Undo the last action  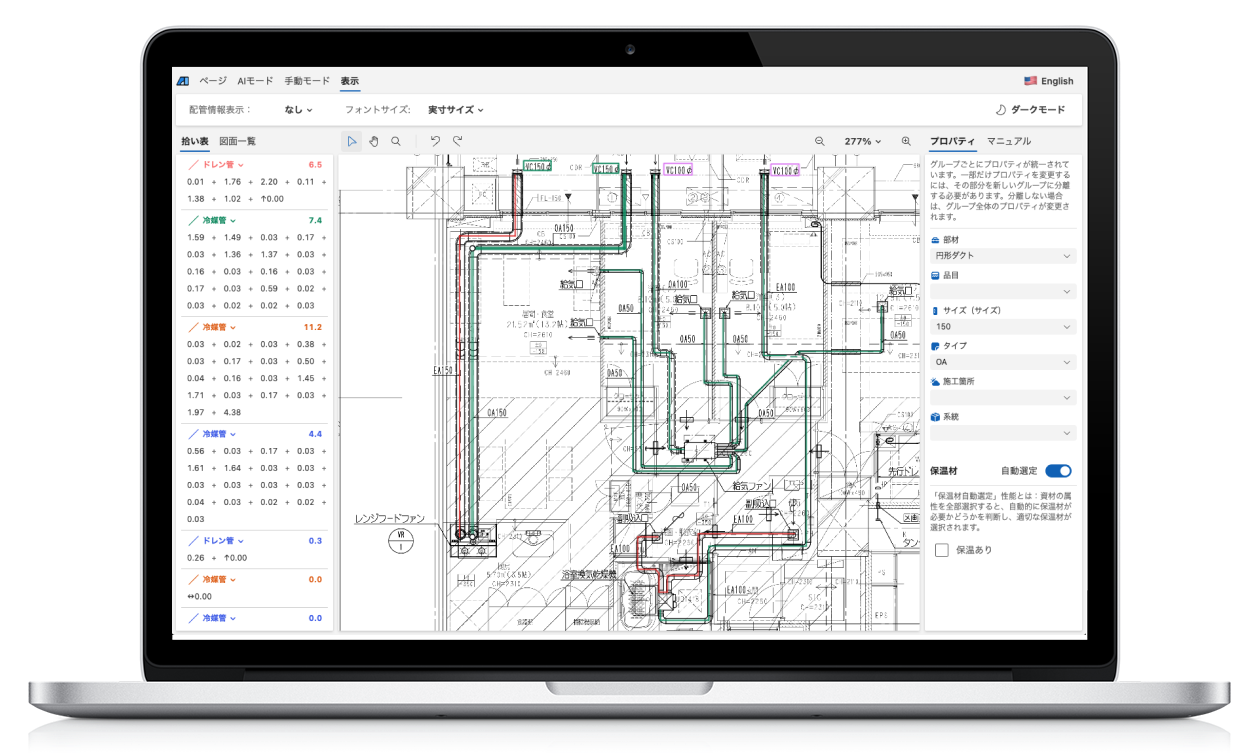click(x=435, y=142)
